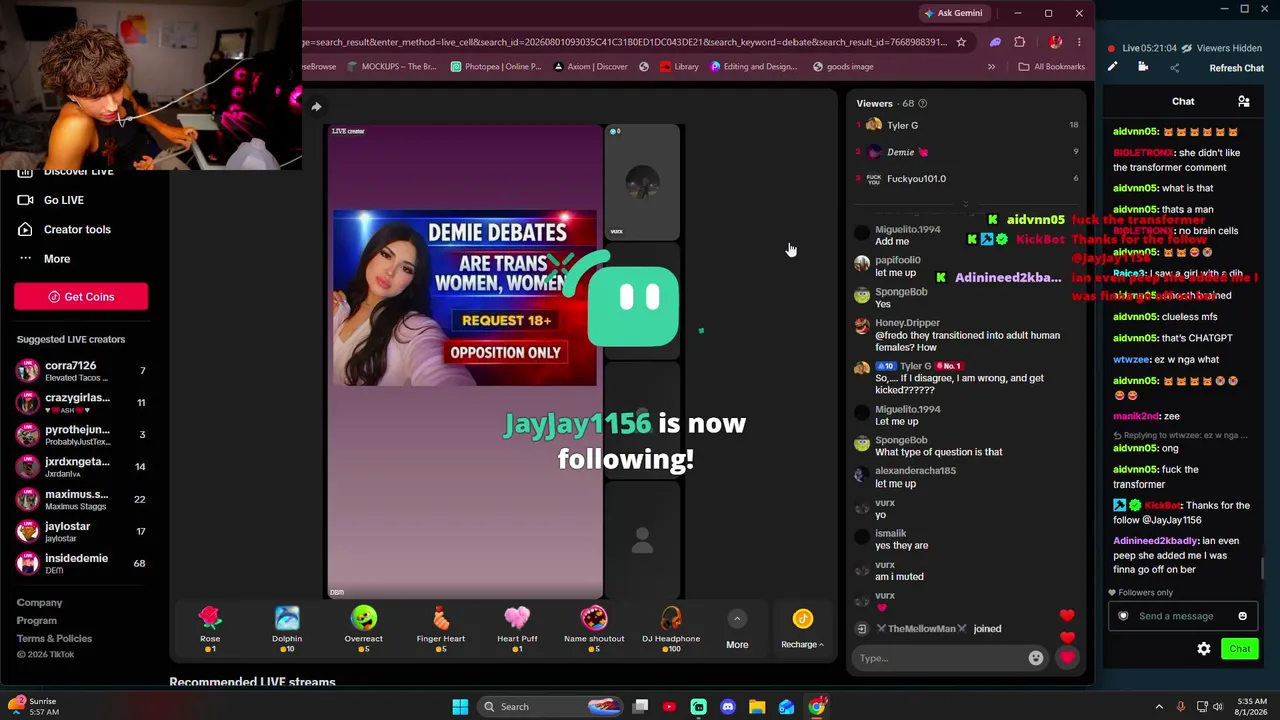Image resolution: width=1280 pixels, height=720 pixels.
Task: Click the Ask Gemini button
Action: tap(954, 13)
